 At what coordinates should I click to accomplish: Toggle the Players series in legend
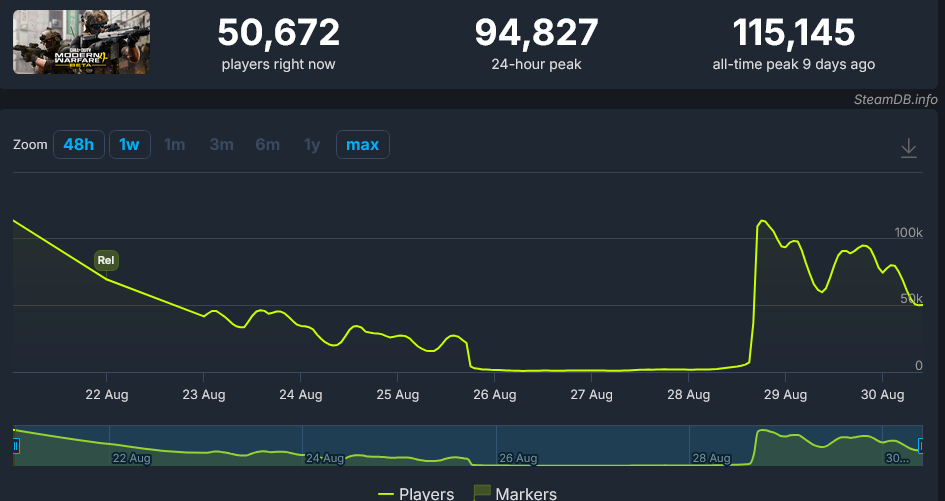click(416, 494)
